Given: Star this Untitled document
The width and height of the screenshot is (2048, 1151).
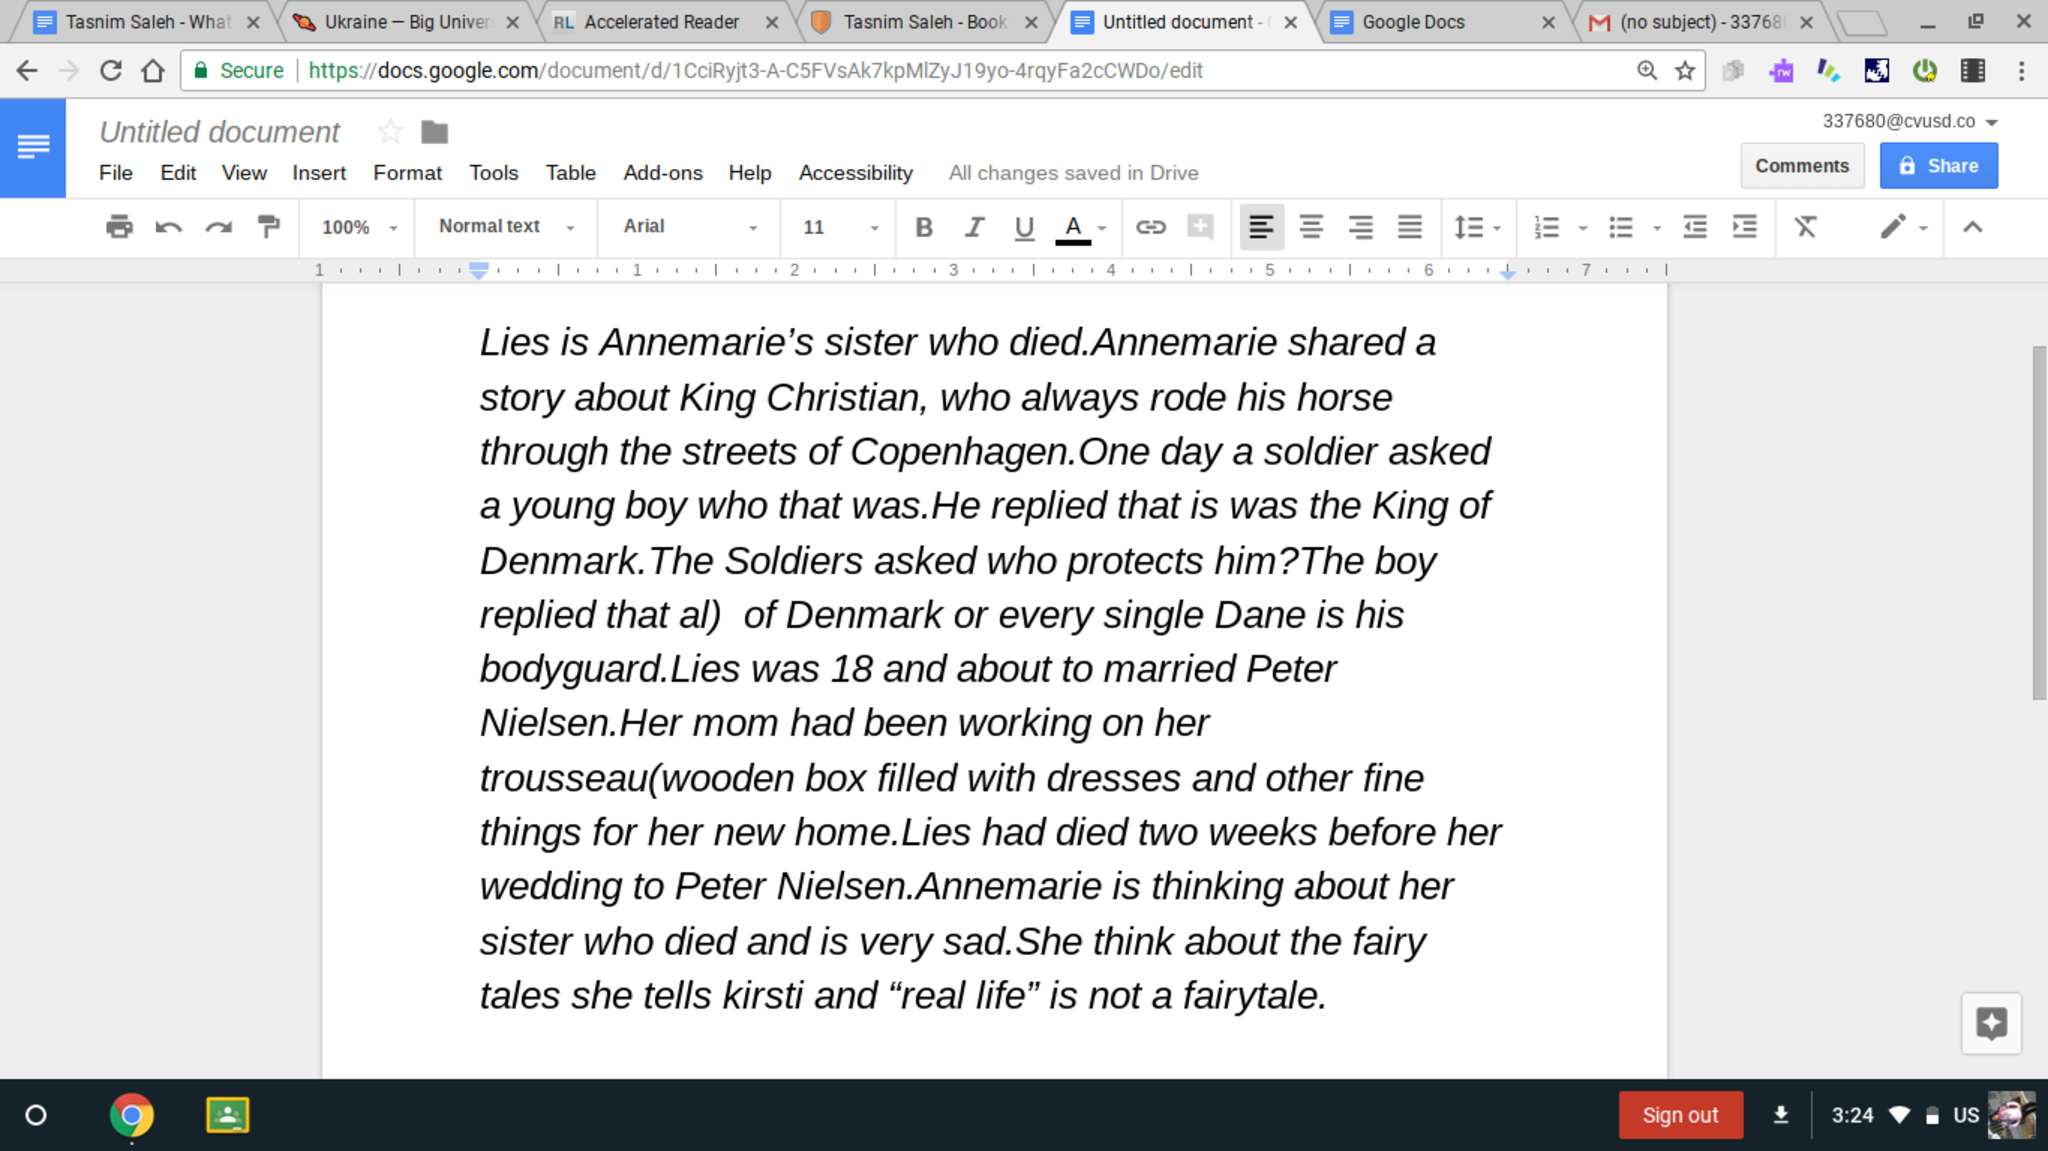Looking at the screenshot, I should (x=390, y=131).
